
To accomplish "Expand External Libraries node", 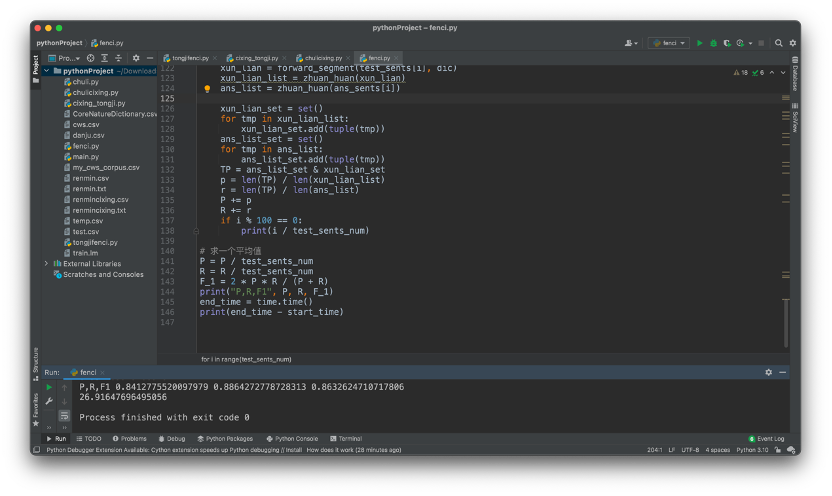I will pos(47,263).
